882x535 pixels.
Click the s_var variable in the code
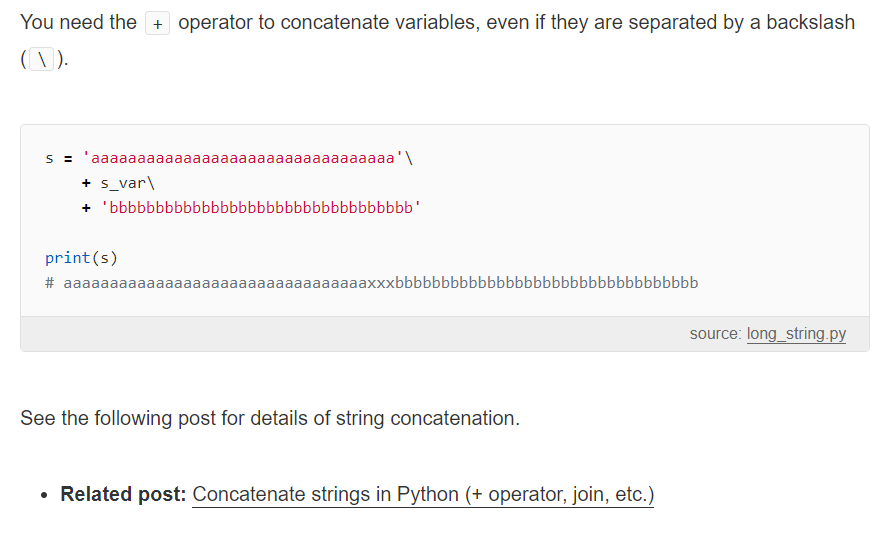coord(124,183)
